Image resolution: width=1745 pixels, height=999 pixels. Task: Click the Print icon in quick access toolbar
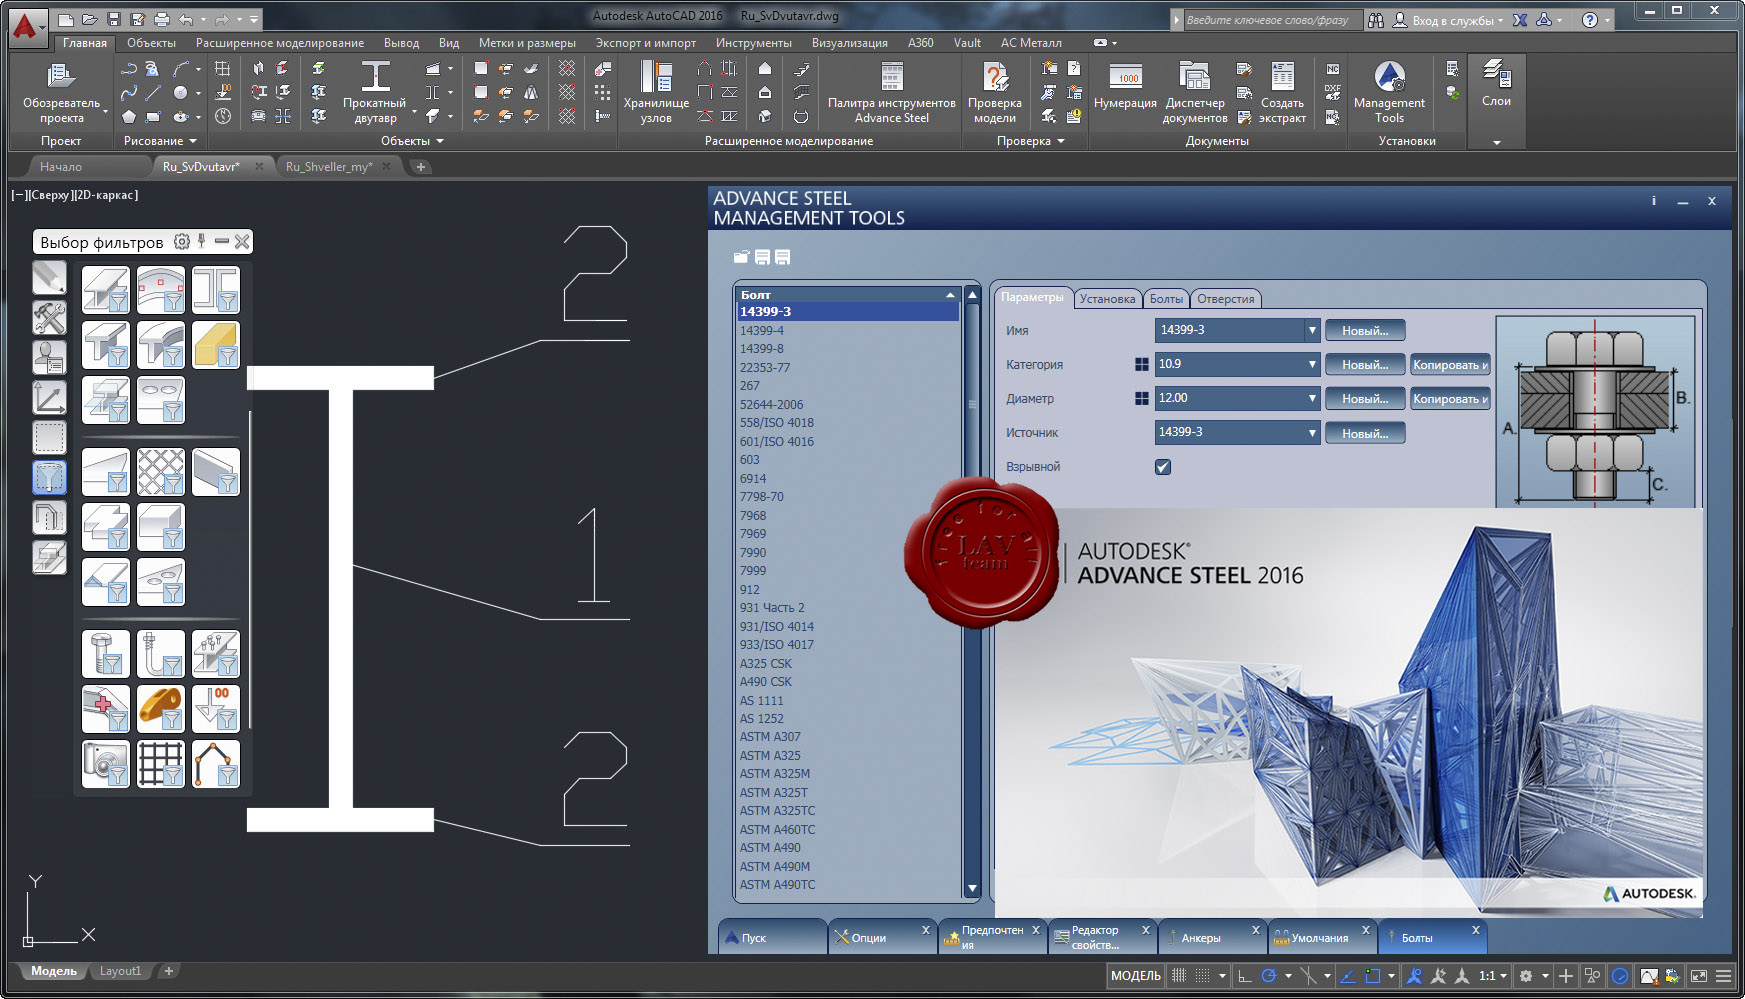pos(161,19)
